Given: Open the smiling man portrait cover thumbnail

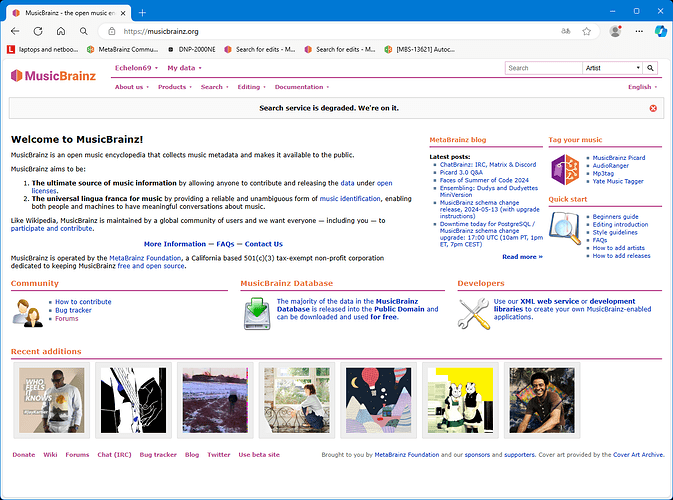Looking at the screenshot, I should click(542, 400).
